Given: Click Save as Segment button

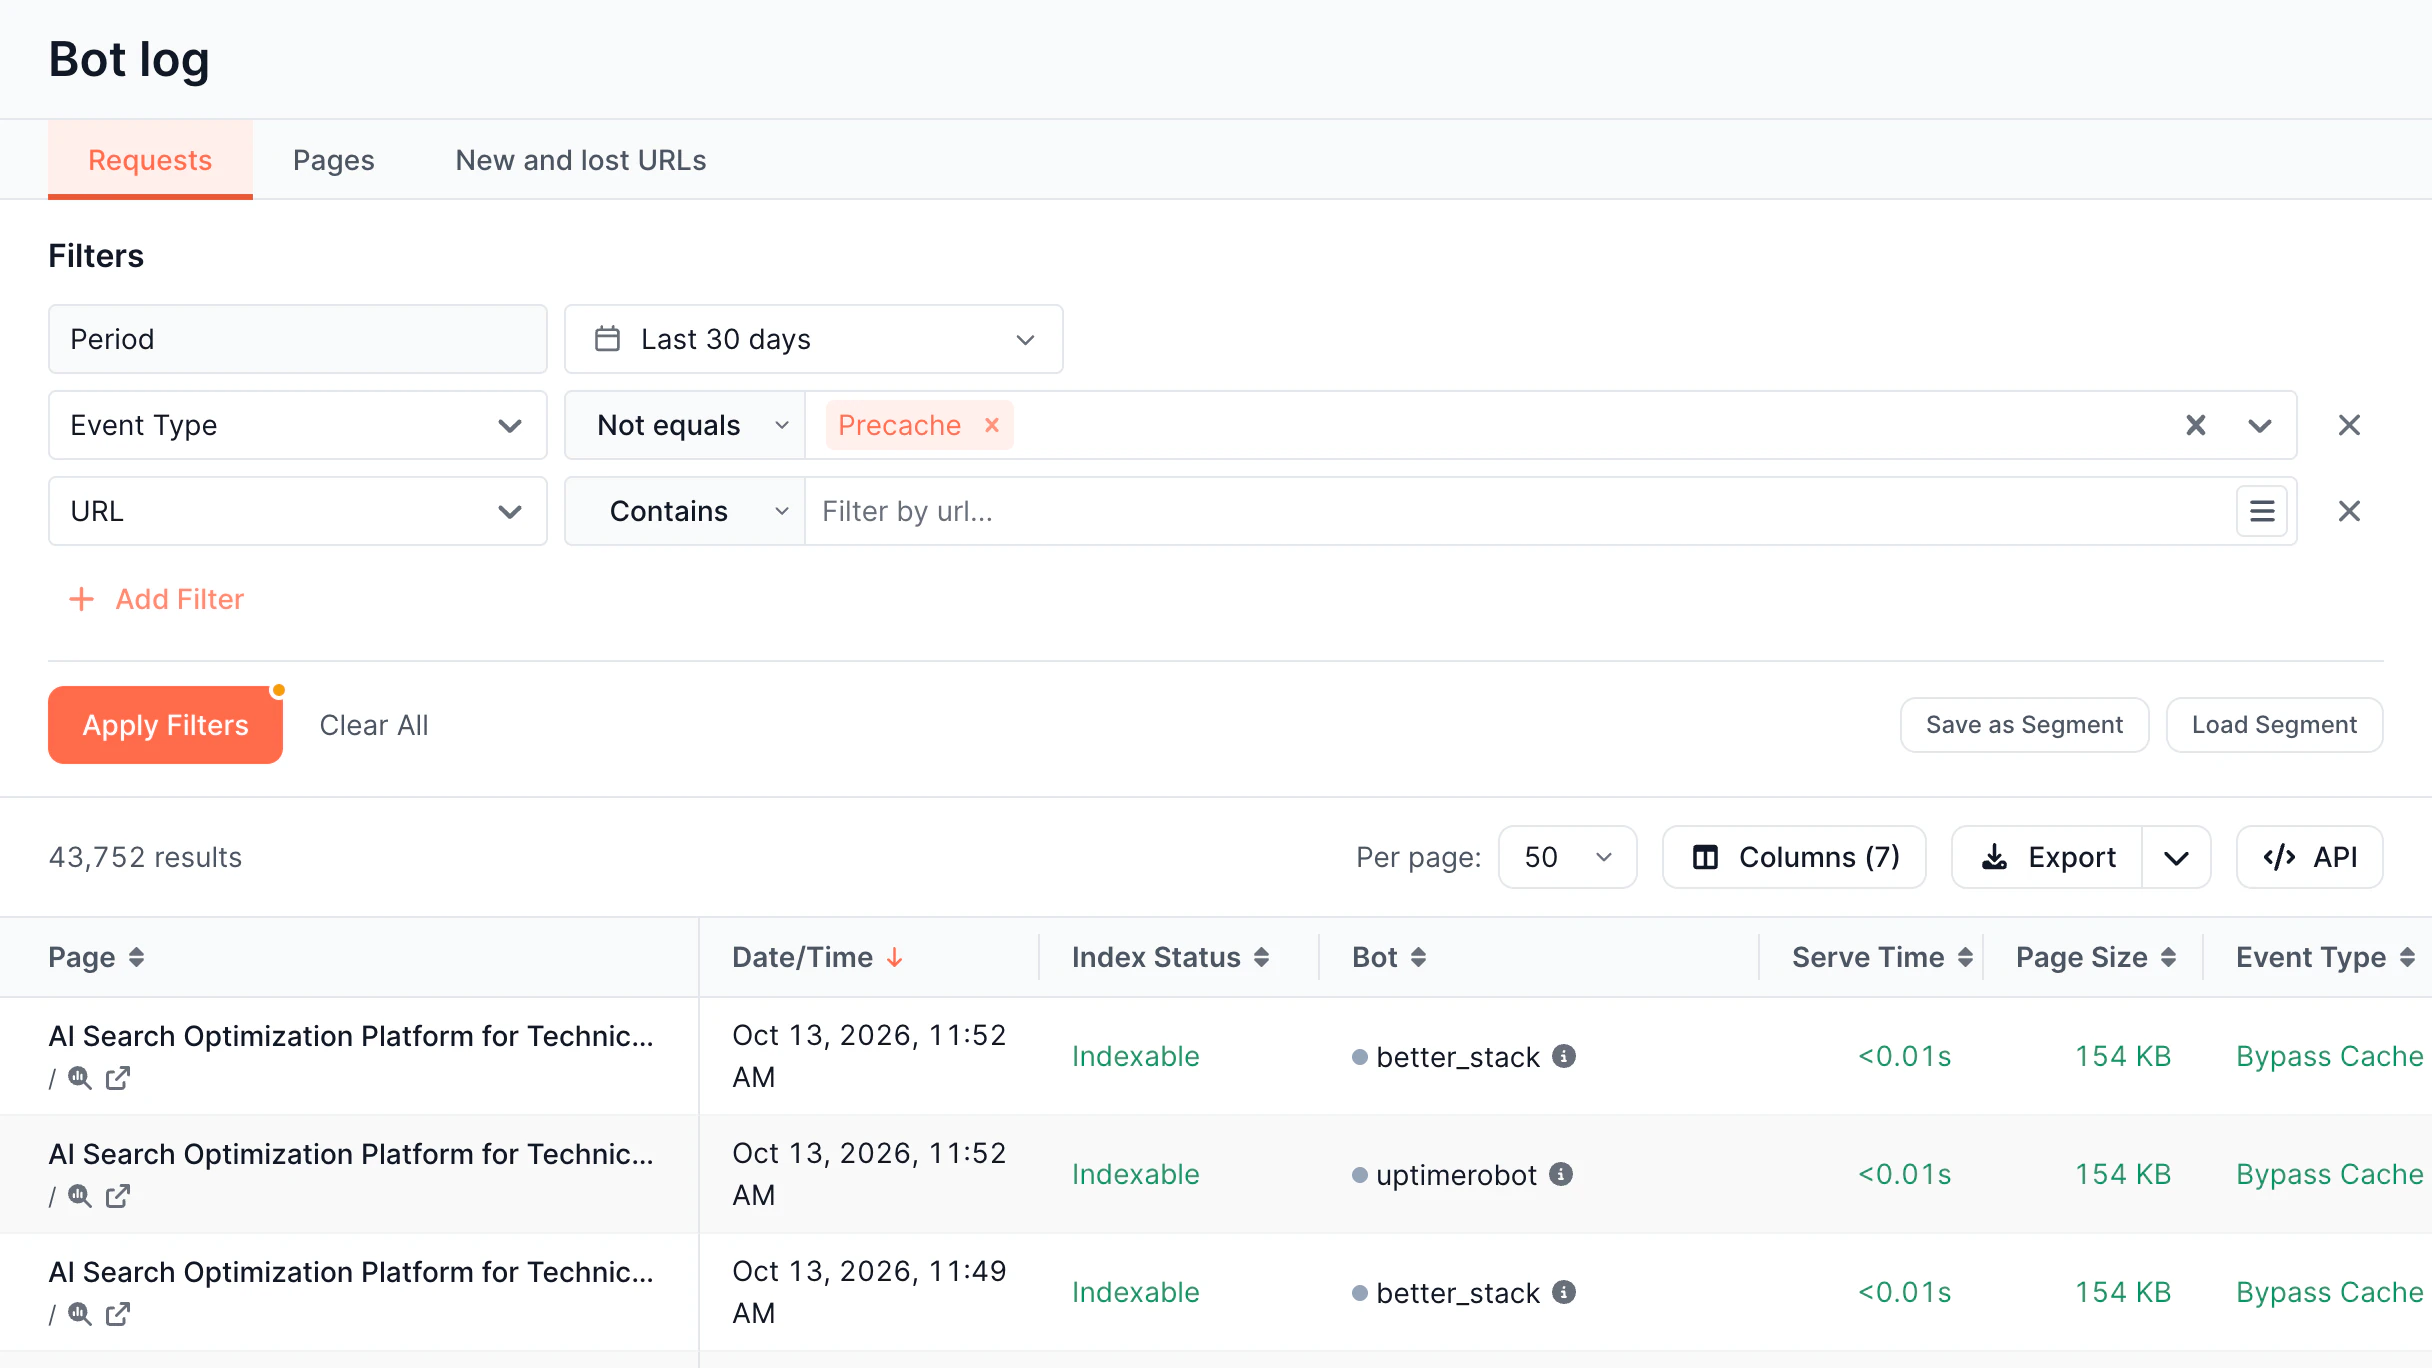Looking at the screenshot, I should [2024, 725].
